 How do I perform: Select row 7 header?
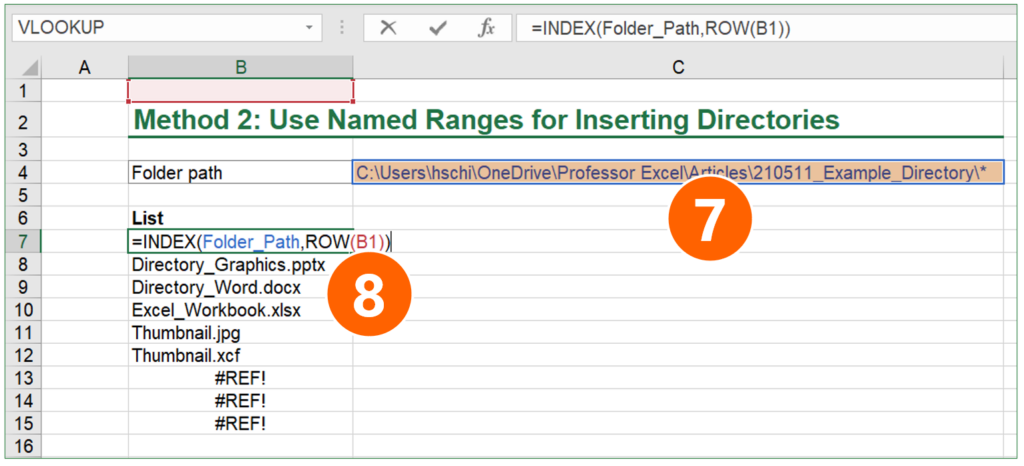(23, 241)
